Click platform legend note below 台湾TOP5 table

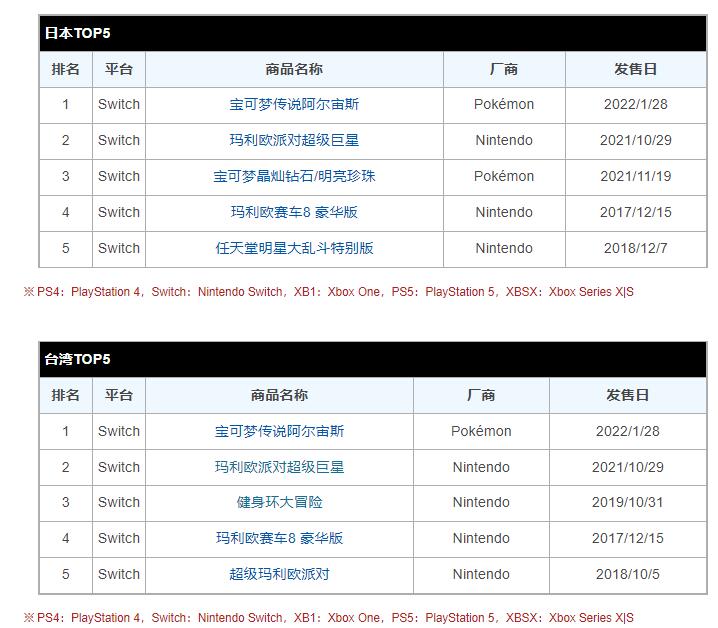tap(329, 617)
